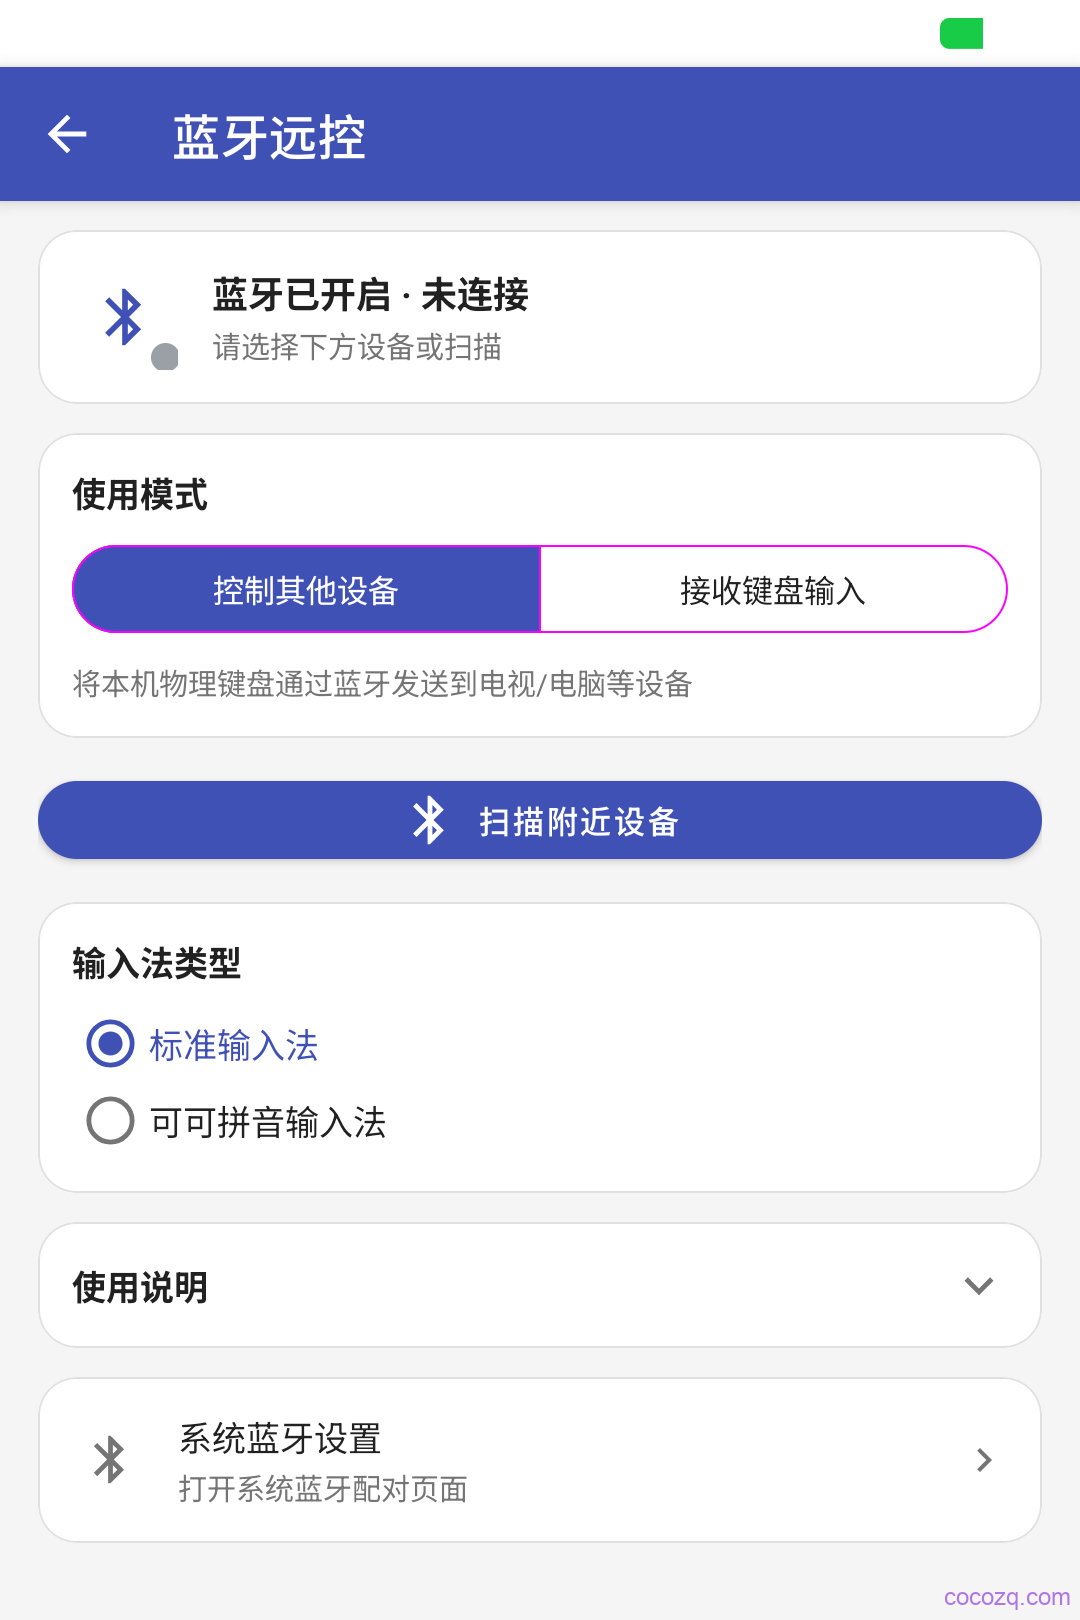Tap the gray connection status dot

click(x=165, y=357)
